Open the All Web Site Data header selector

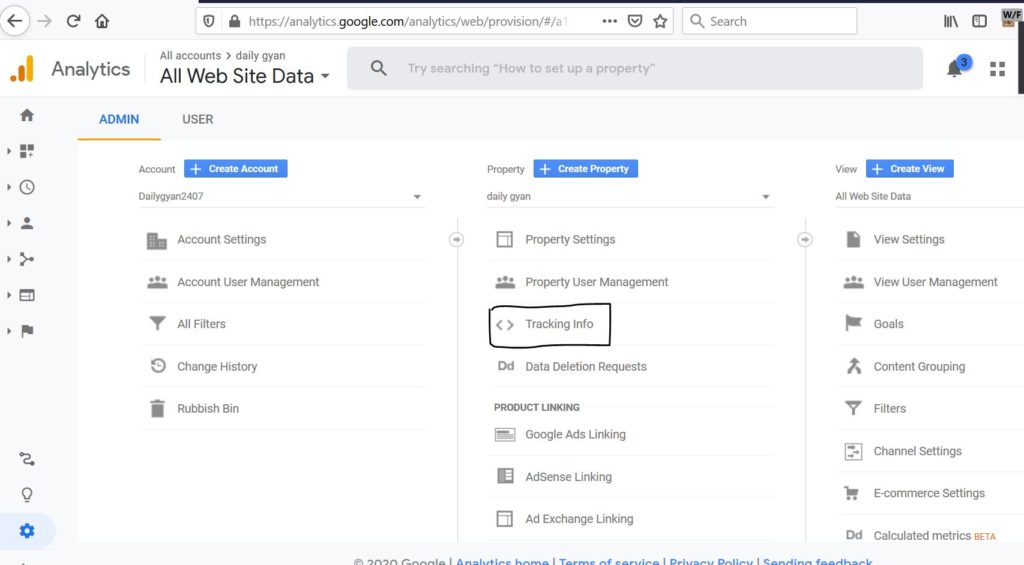pos(244,76)
